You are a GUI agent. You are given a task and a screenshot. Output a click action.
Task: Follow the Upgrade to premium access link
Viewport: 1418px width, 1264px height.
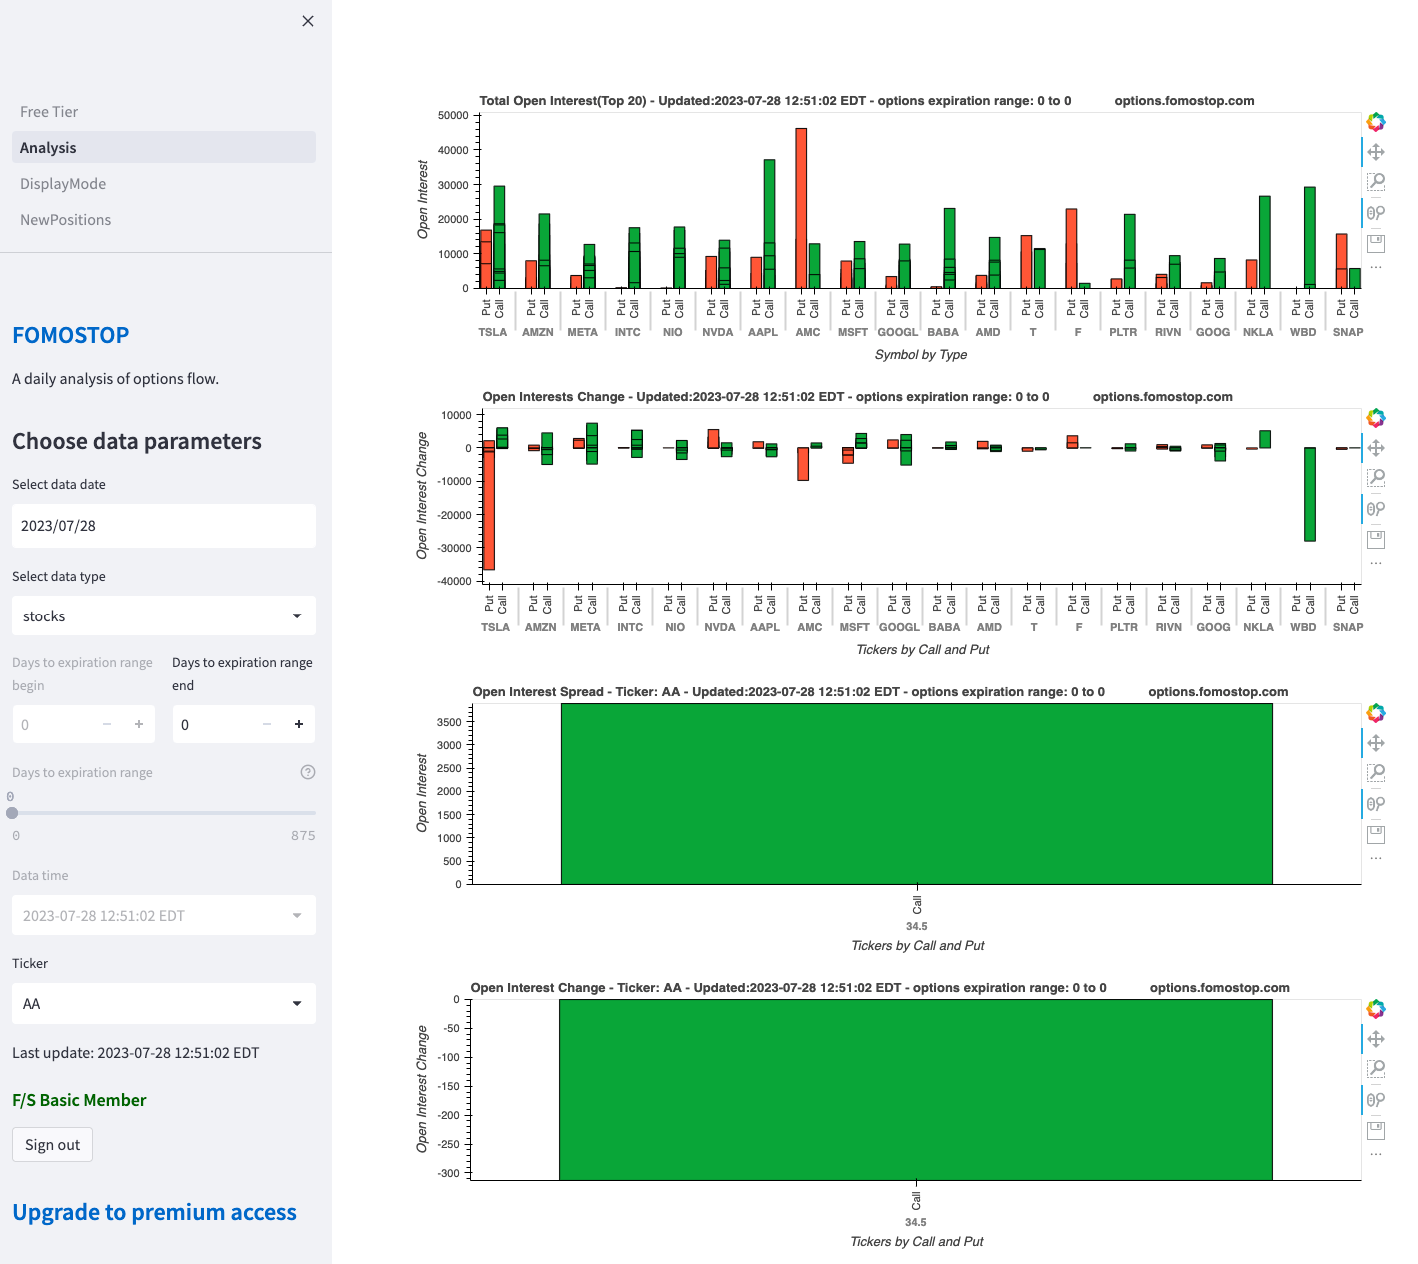tap(154, 1212)
